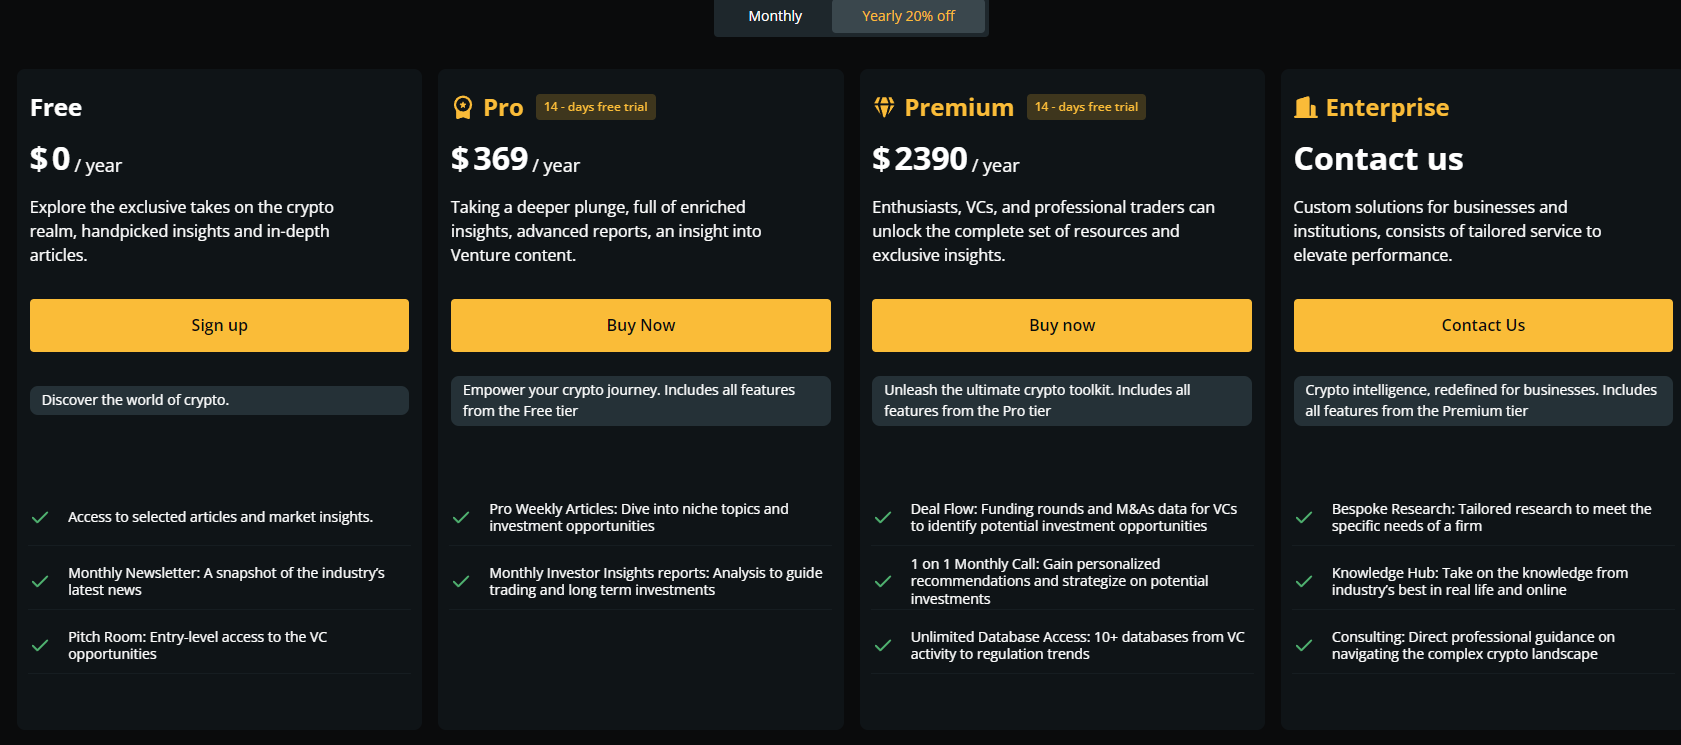
Task: Click the checkmark beside Bespoke Research feature
Action: tap(1304, 517)
